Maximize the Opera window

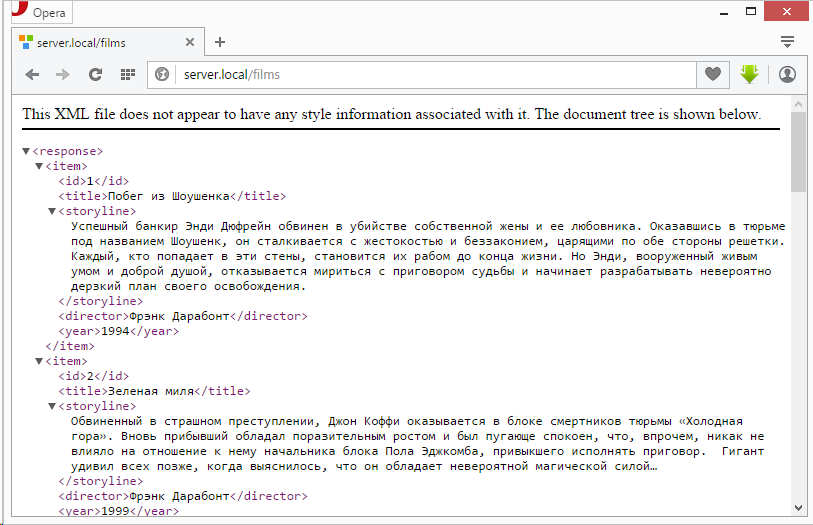[x=751, y=11]
